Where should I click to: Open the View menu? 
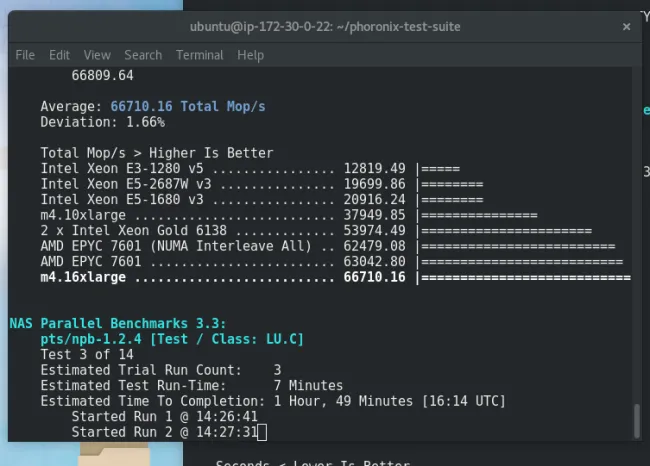click(x=97, y=55)
